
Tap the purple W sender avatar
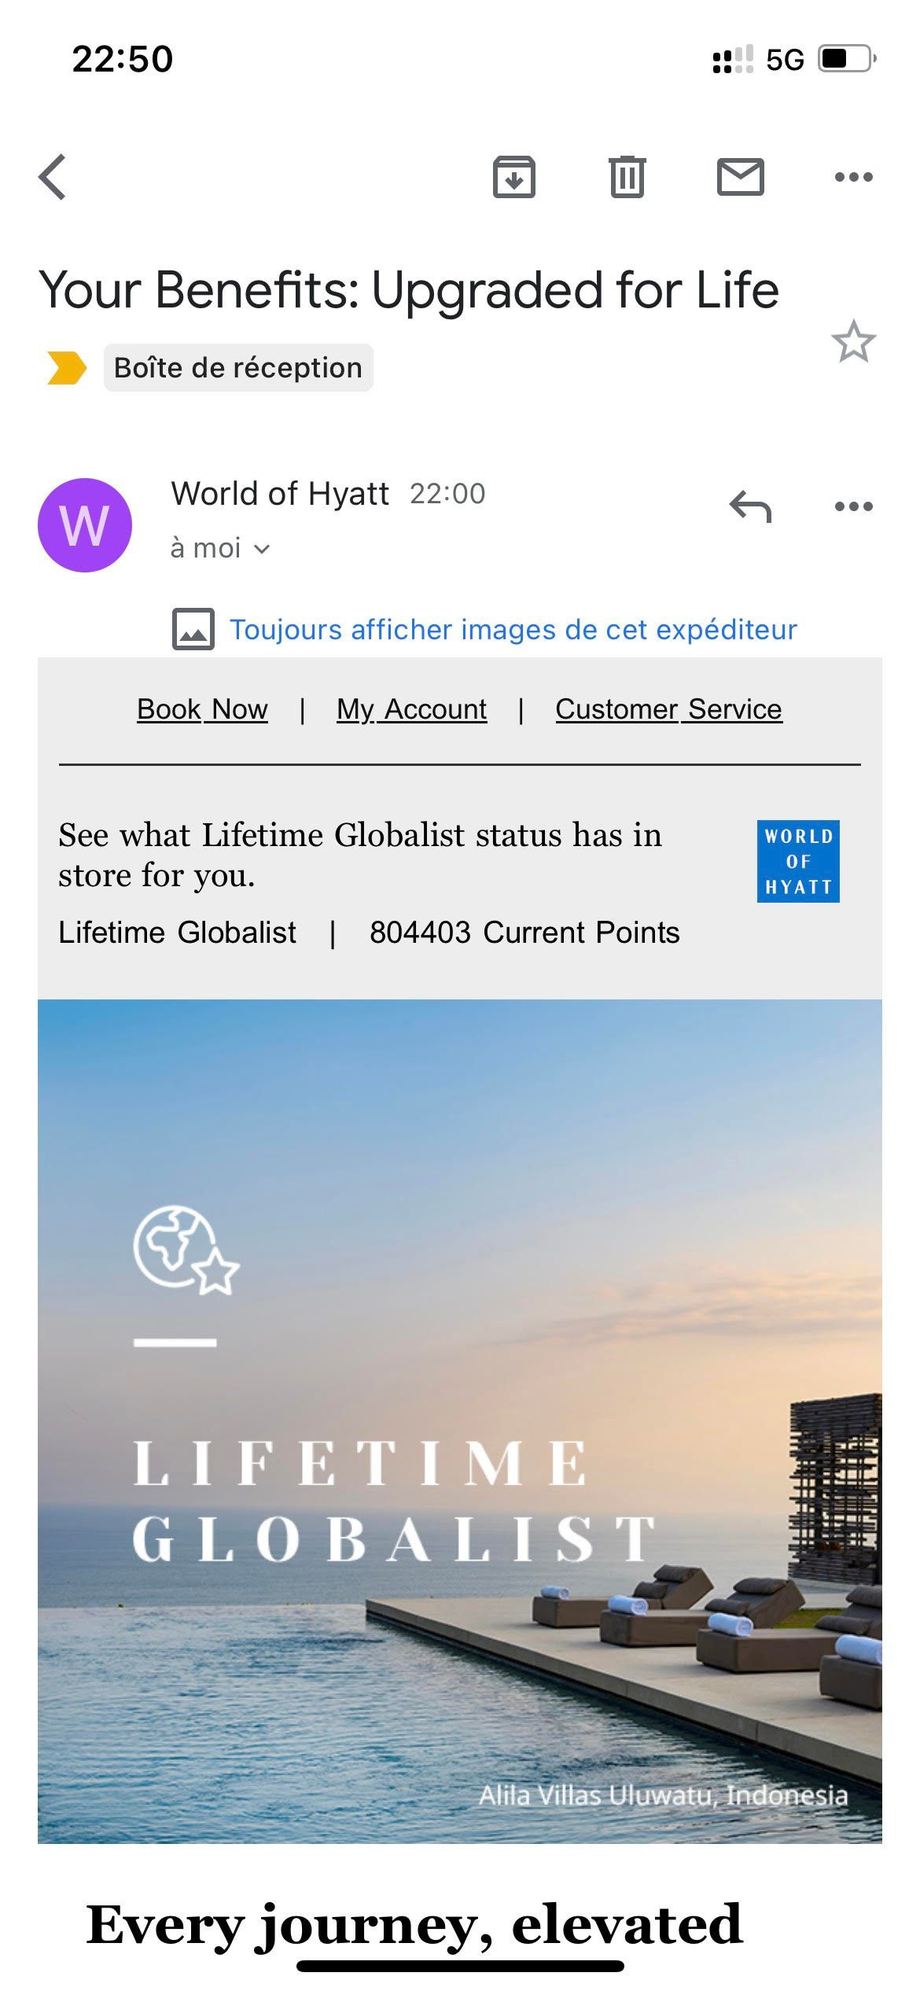click(85, 525)
